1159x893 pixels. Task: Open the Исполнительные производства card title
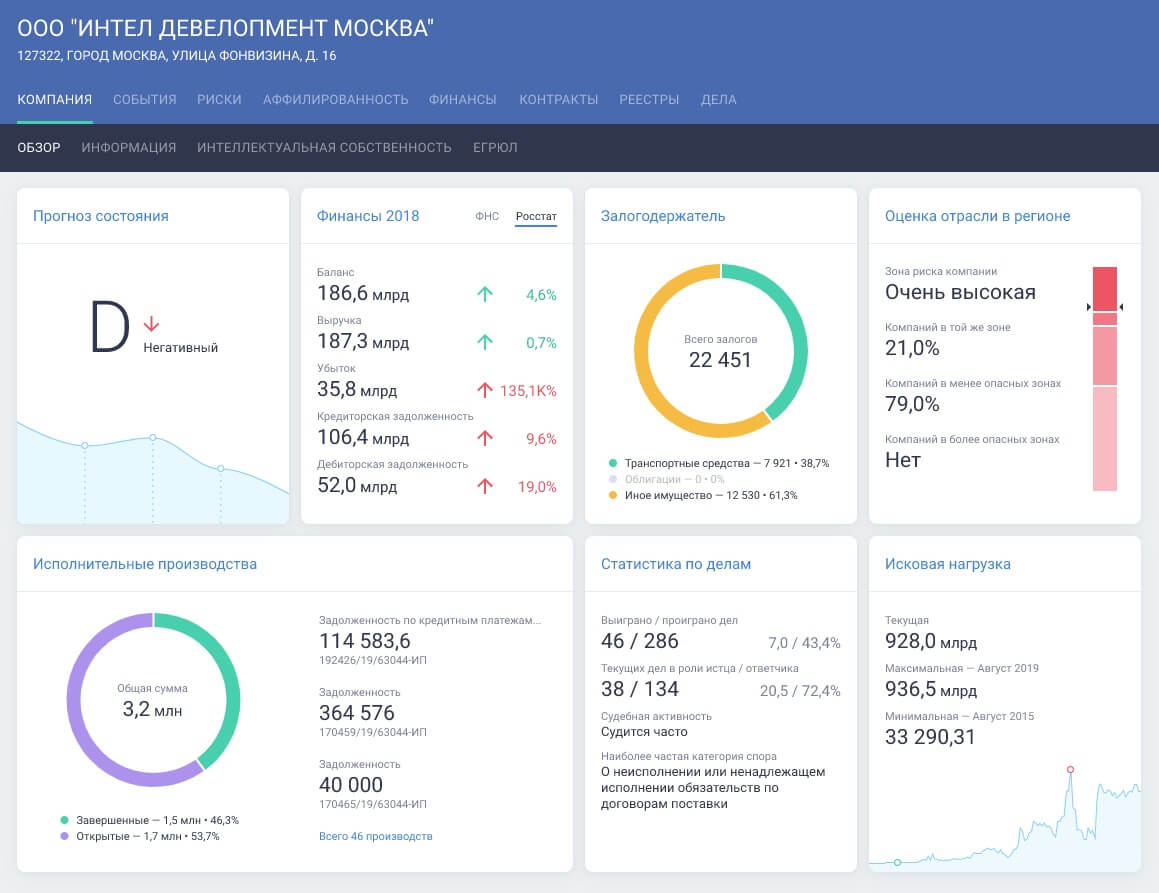[x=145, y=564]
